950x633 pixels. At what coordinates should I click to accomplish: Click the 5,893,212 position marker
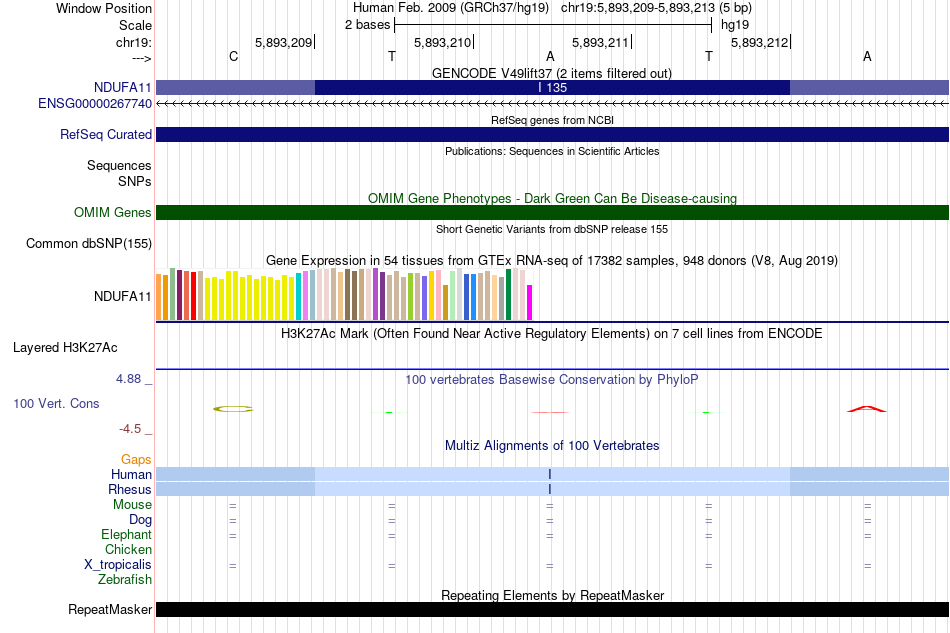761,42
